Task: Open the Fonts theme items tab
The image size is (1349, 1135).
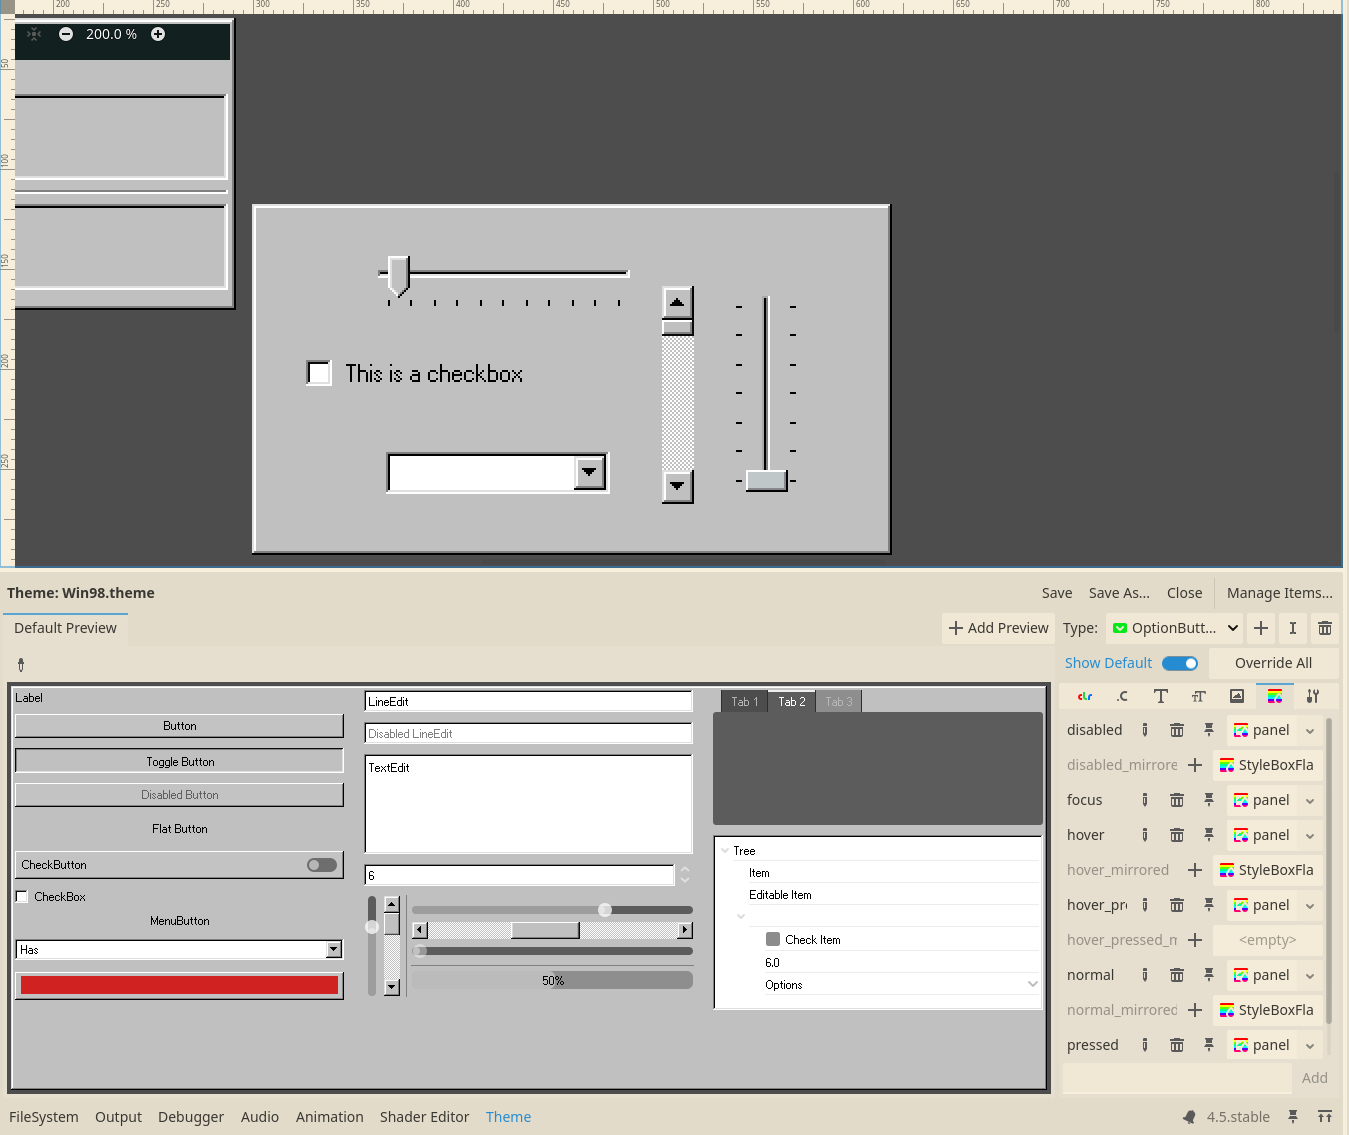Action: click(1160, 696)
